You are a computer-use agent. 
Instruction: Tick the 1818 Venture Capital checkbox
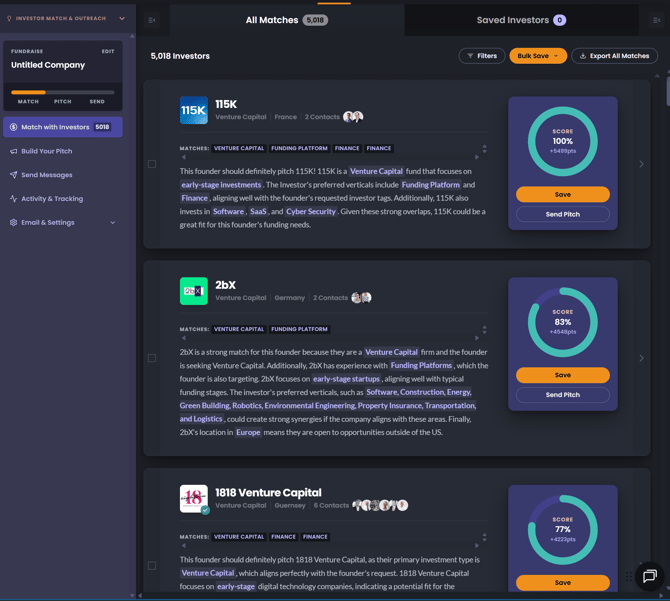(x=152, y=566)
